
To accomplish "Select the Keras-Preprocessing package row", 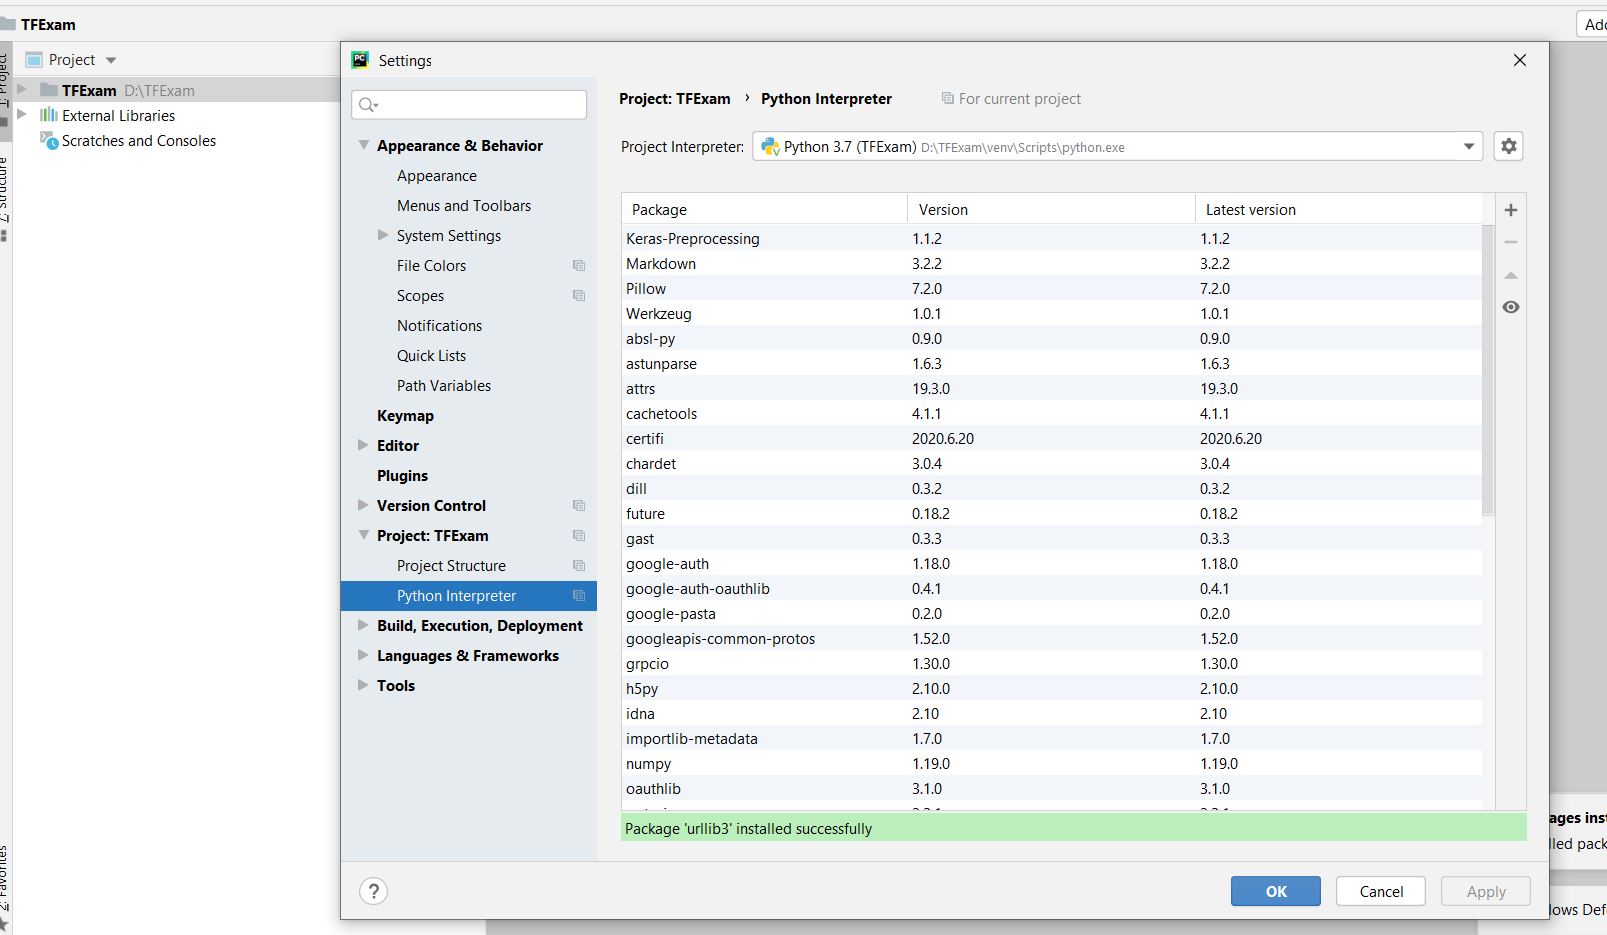I will click(1051, 238).
